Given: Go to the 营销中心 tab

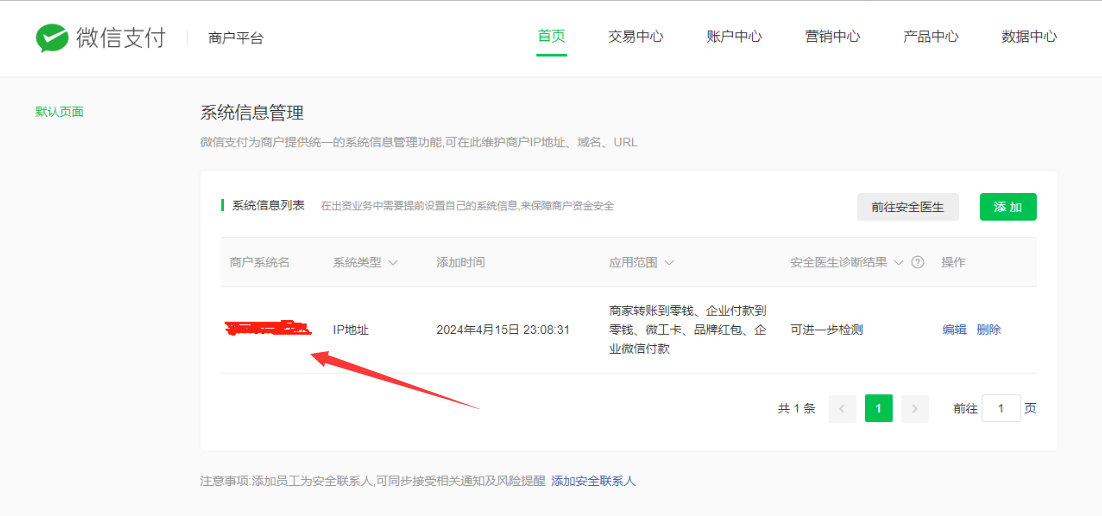Looking at the screenshot, I should point(832,37).
